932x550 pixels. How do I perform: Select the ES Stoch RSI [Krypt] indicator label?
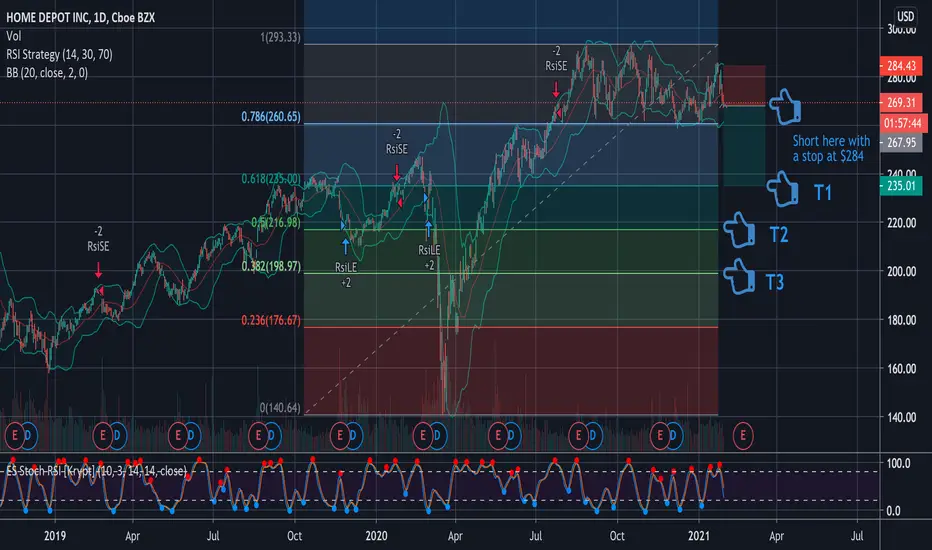click(x=96, y=471)
